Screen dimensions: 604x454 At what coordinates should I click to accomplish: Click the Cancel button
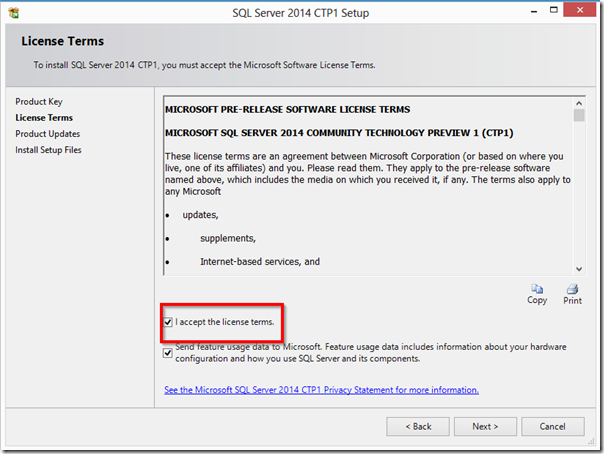click(553, 427)
